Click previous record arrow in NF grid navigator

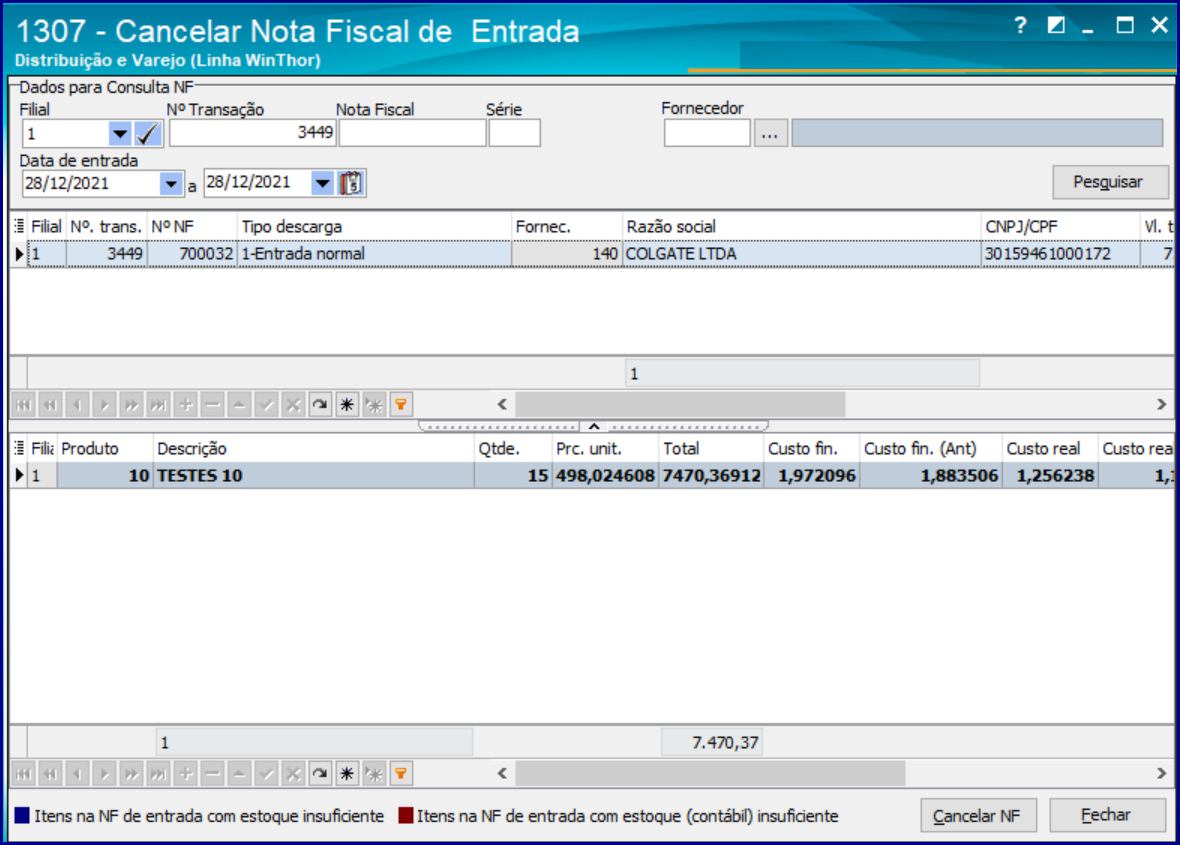click(x=78, y=405)
